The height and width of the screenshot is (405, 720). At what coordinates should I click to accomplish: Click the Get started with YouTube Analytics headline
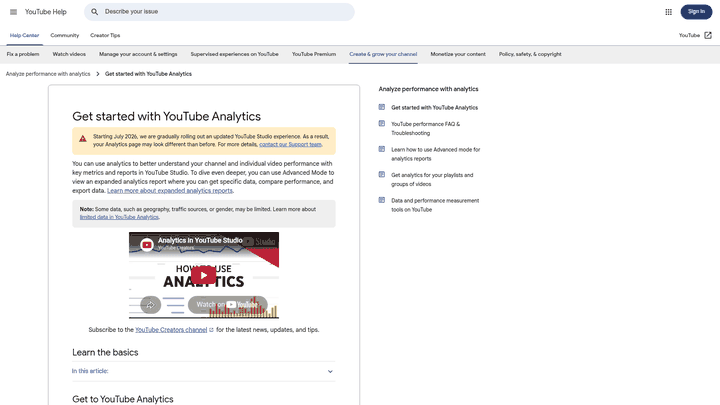pyautogui.click(x=166, y=117)
